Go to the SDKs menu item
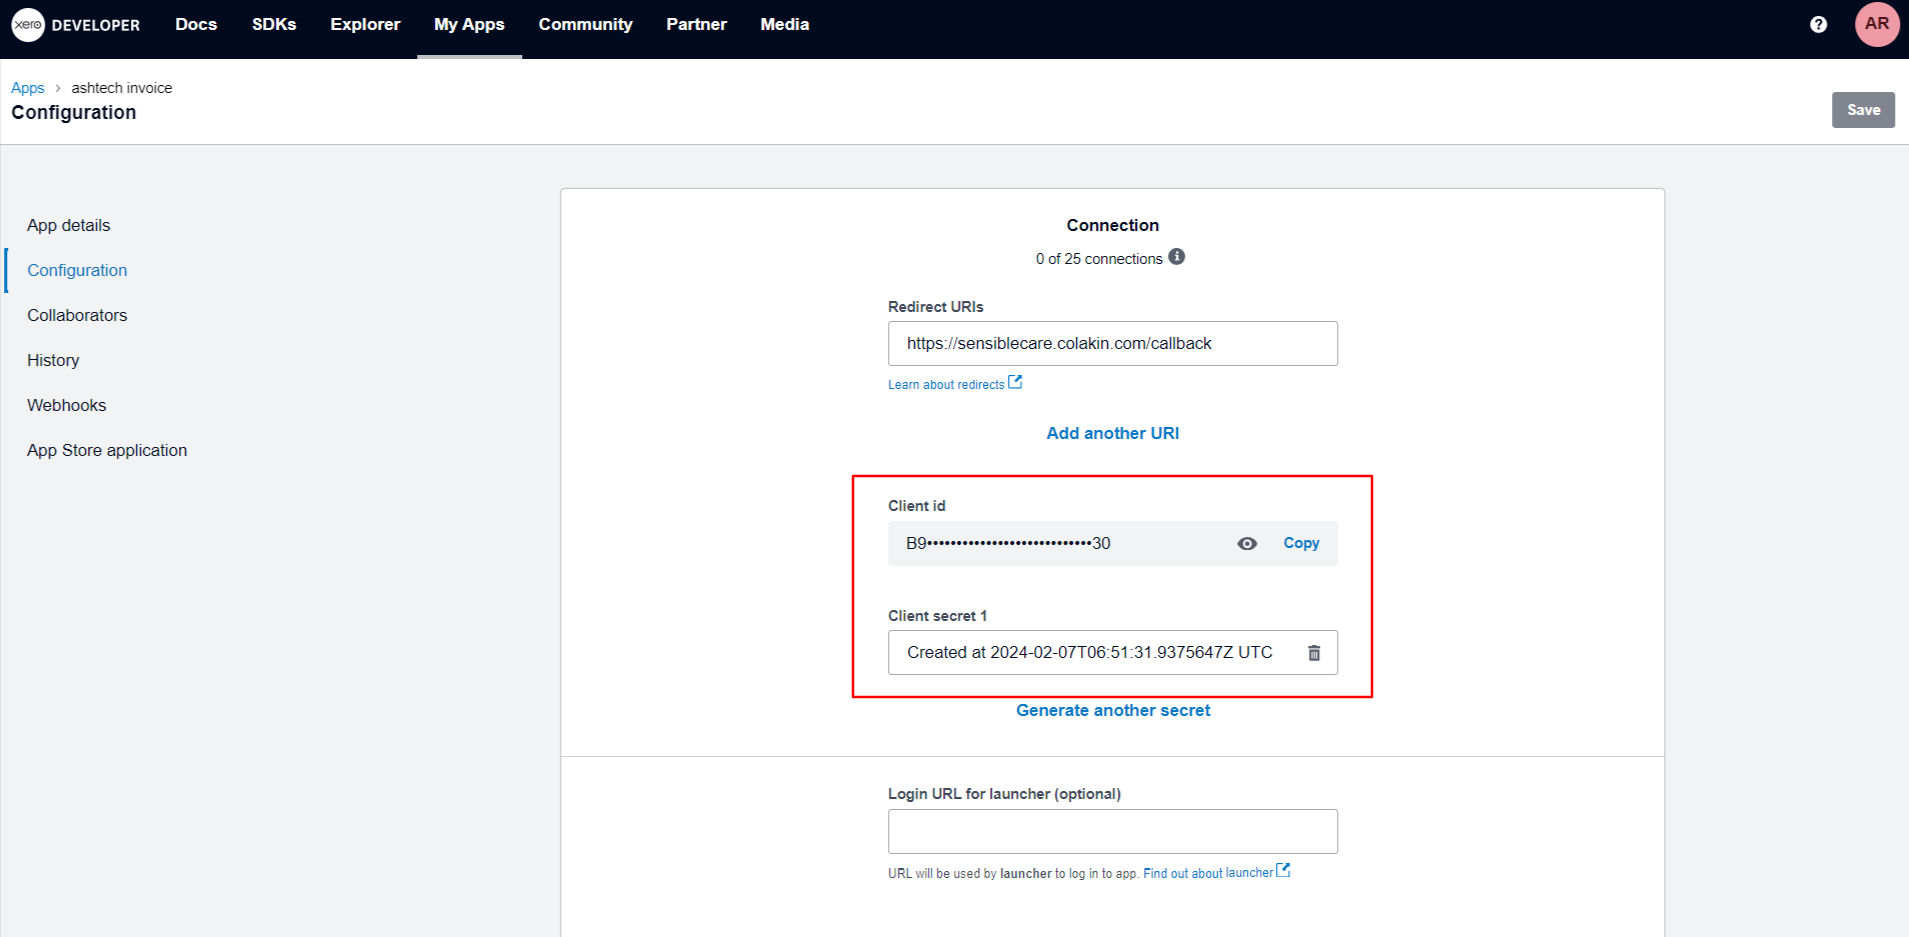The height and width of the screenshot is (937, 1909). 274,25
